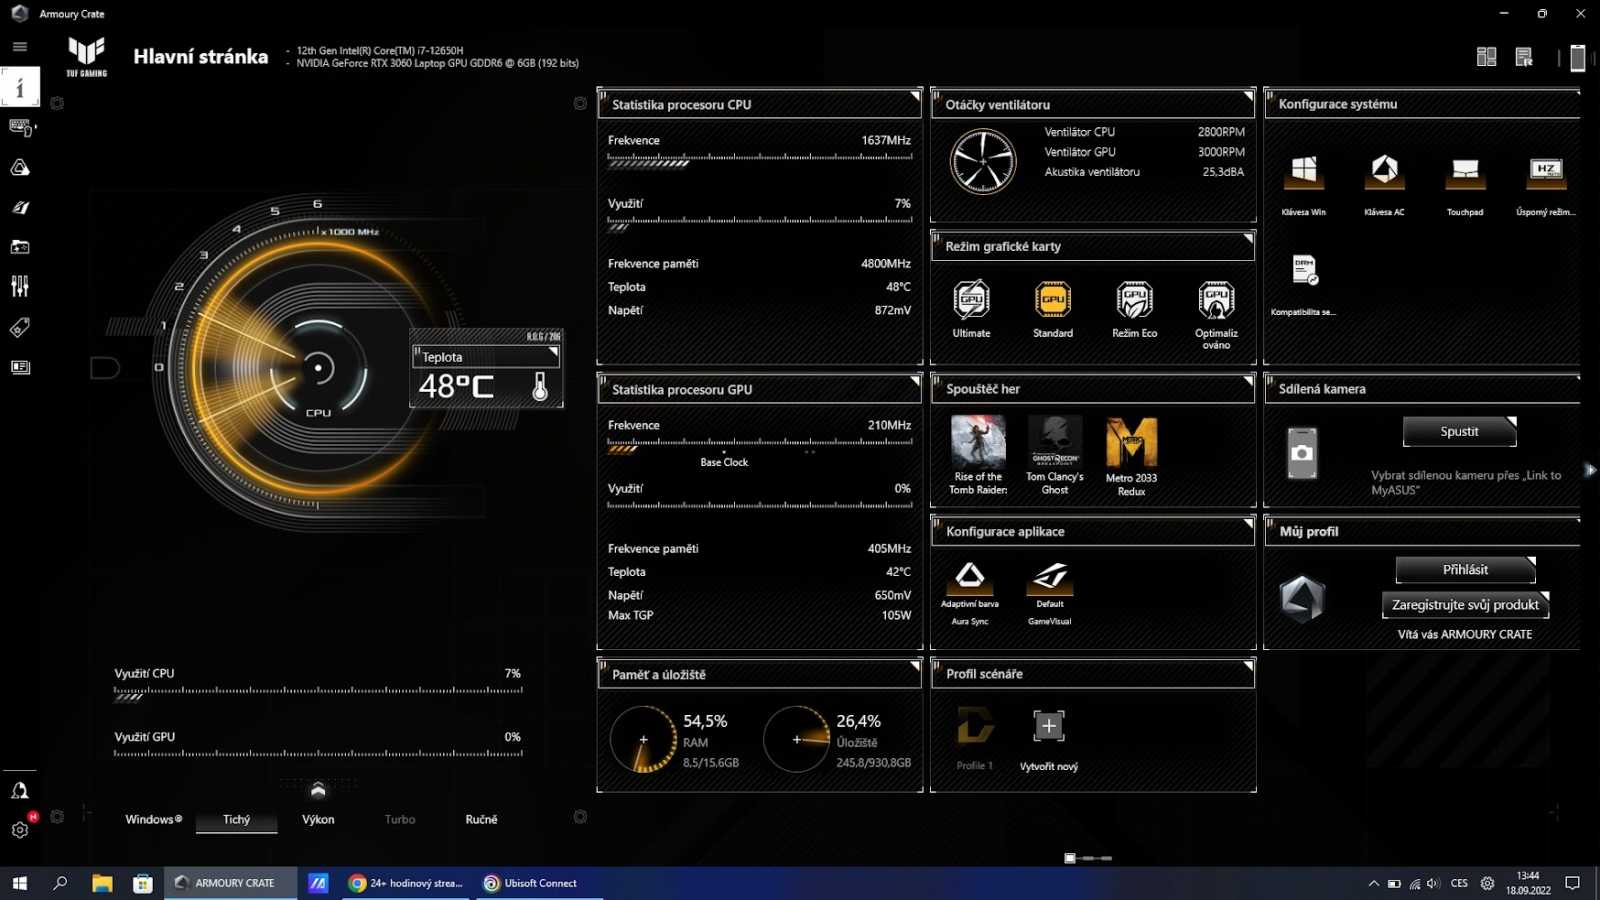The width and height of the screenshot is (1600, 900).
Task: Select Turbo performance mode
Action: 400,820
